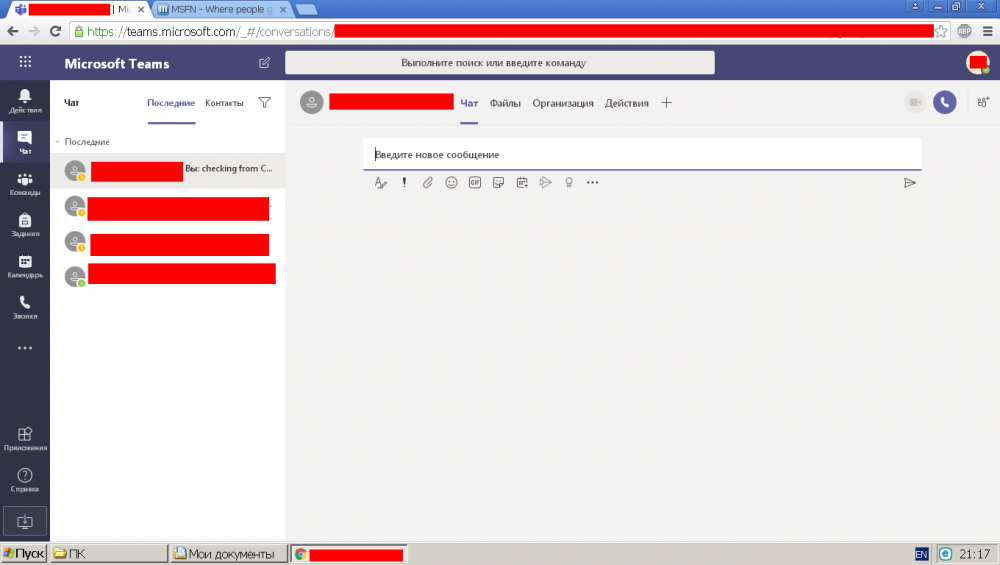Image resolution: width=1000 pixels, height=565 pixels.
Task: Switch to the Последние tab
Action: [x=171, y=103]
